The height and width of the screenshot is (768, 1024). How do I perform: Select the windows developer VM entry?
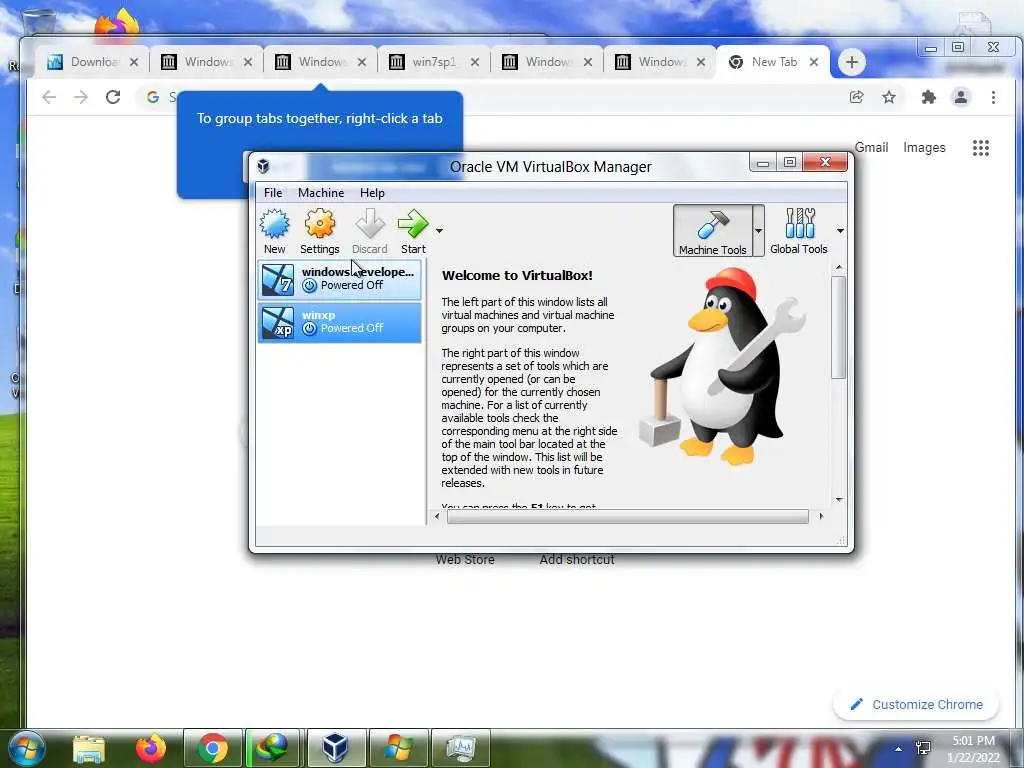tap(340, 279)
